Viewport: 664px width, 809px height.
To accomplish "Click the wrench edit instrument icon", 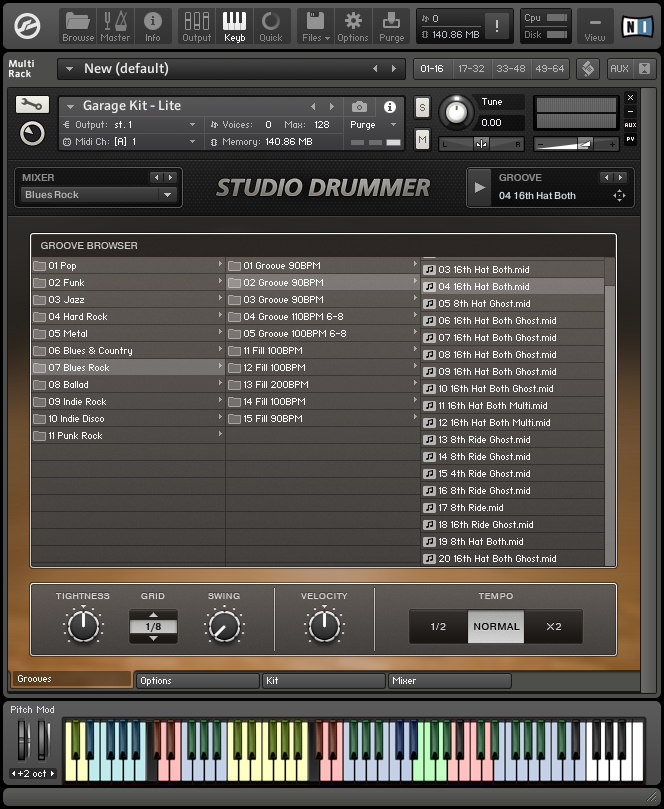I will 32,105.
